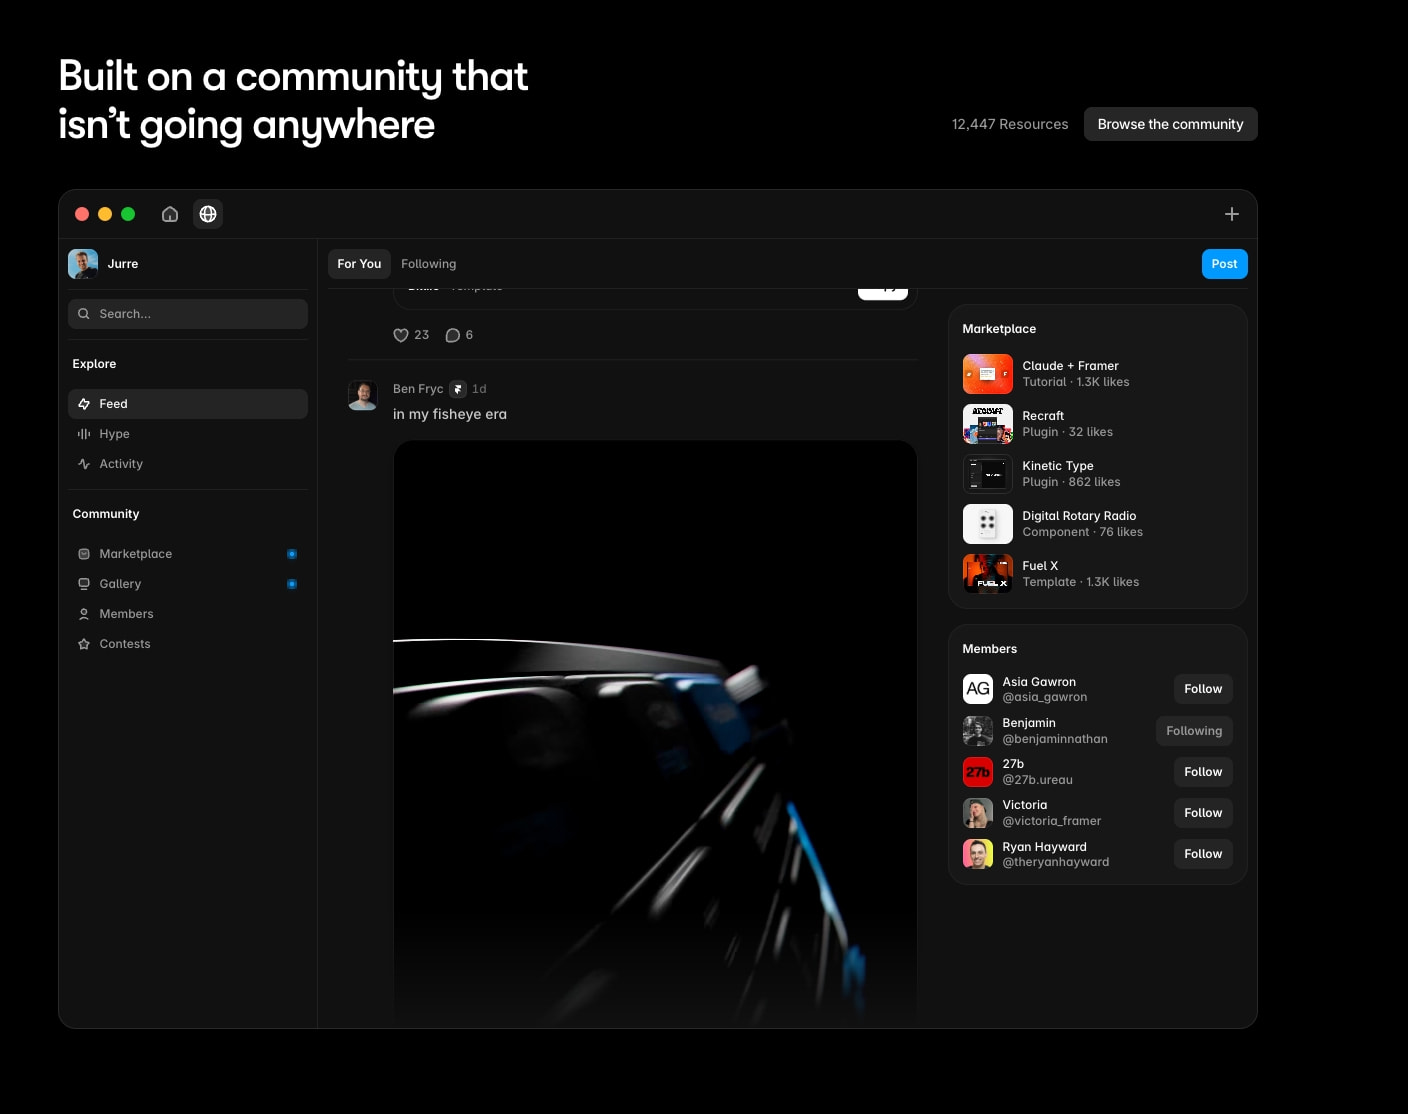
Task: Like the post with heart icon
Action: click(x=401, y=335)
